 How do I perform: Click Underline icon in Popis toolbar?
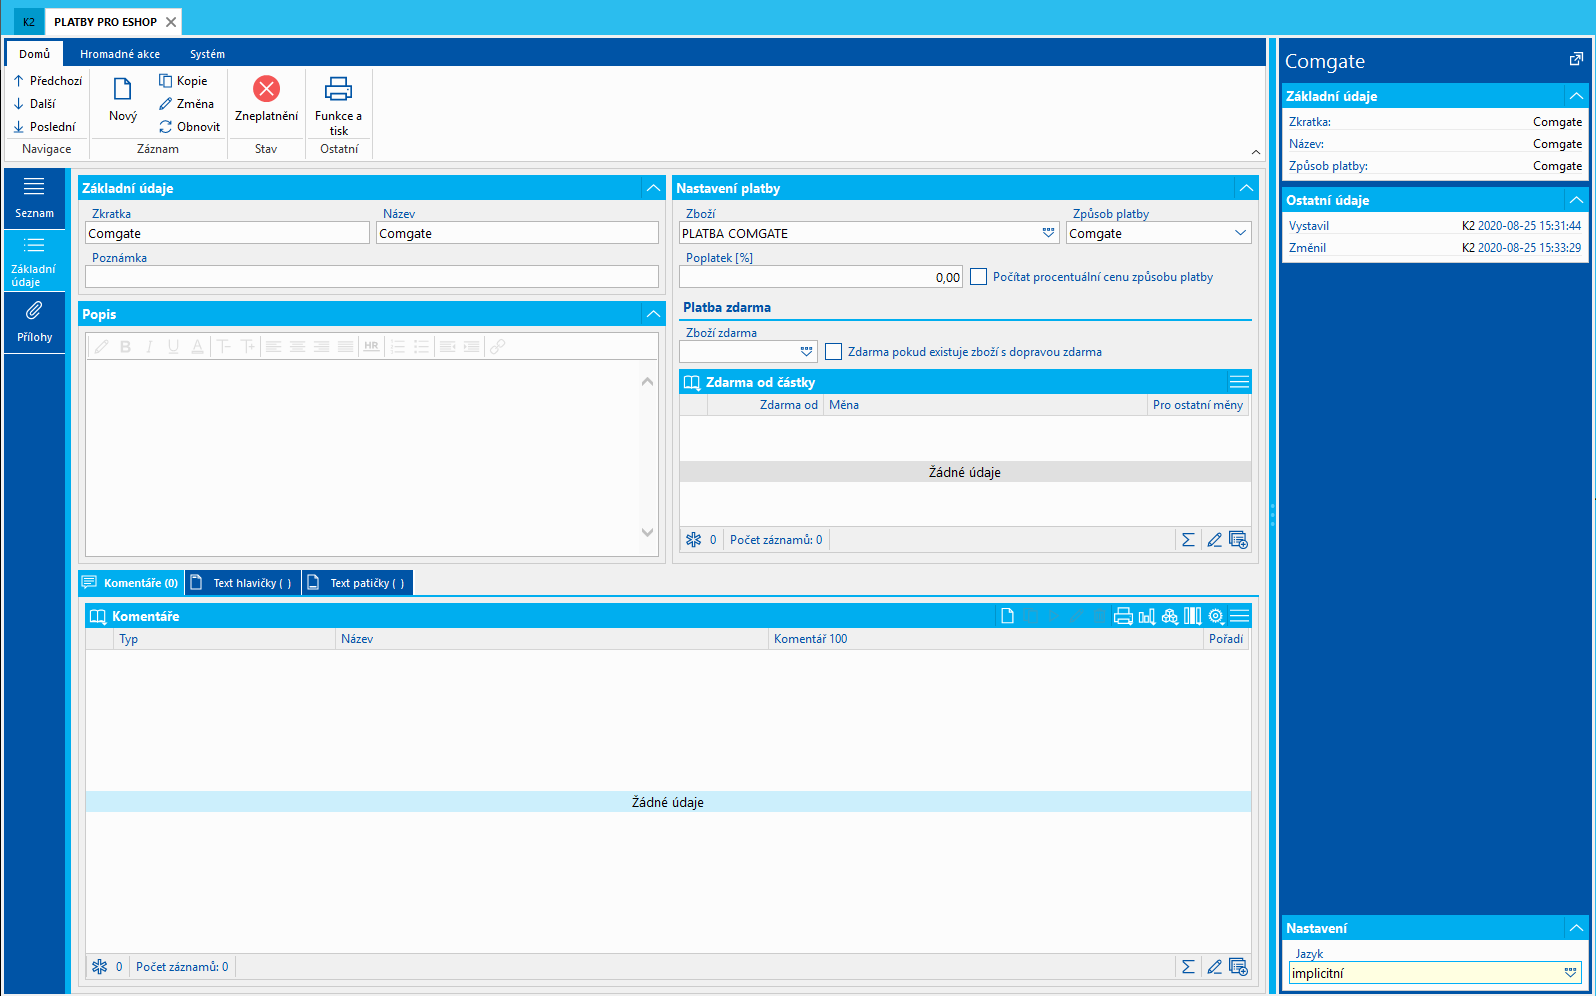pos(173,347)
